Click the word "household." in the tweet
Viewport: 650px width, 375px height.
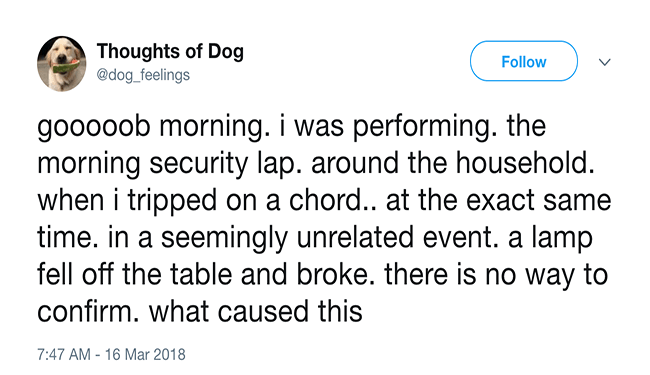click(x=525, y=162)
